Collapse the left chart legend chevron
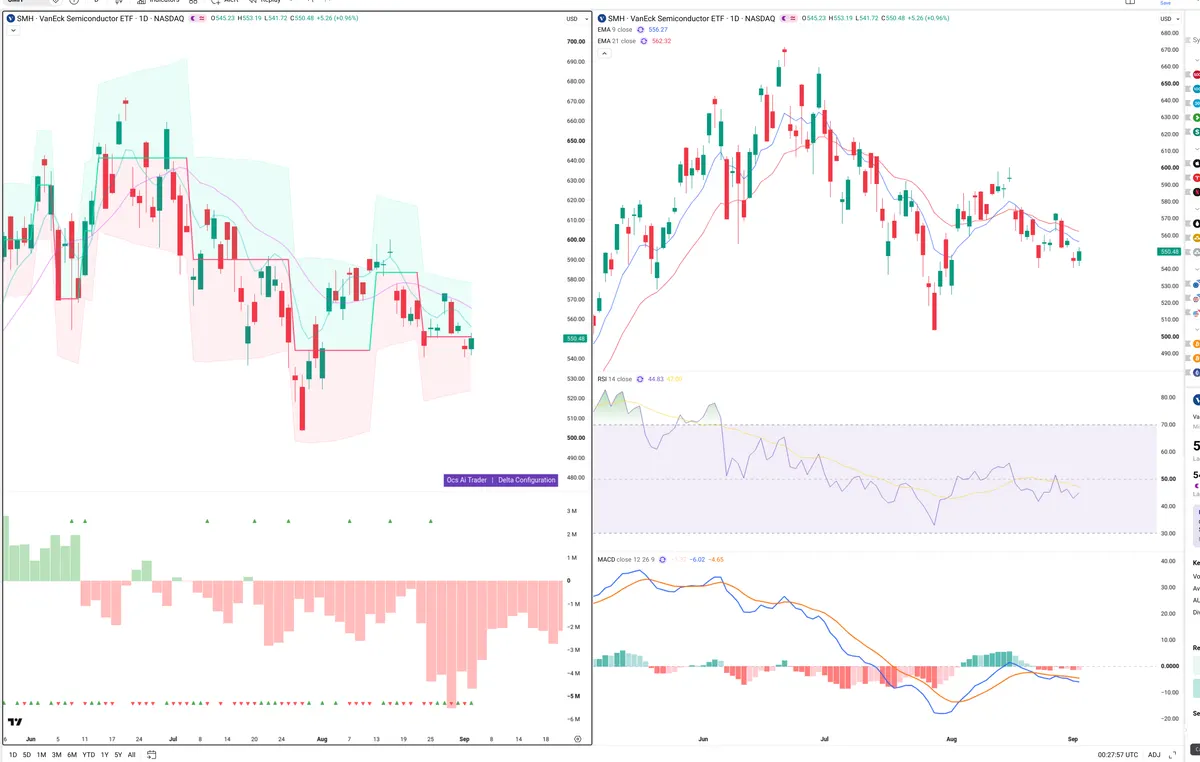The height and width of the screenshot is (762, 1200). (x=12, y=31)
